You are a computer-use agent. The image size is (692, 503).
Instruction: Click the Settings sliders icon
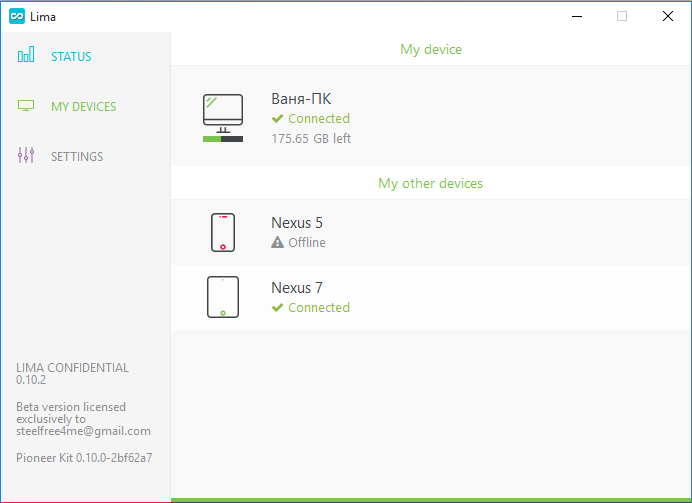[x=26, y=155]
